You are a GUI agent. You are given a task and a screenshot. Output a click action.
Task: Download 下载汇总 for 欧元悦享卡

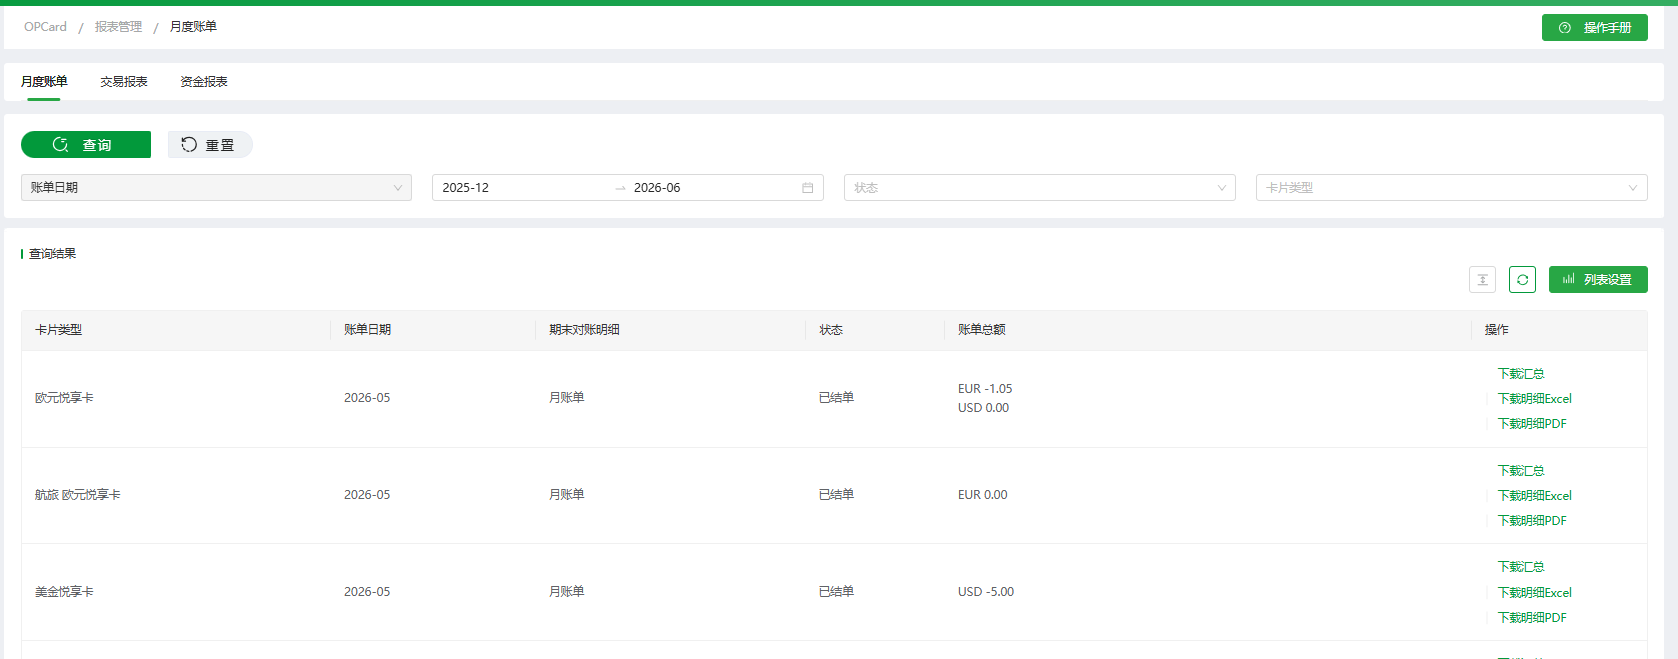[x=1520, y=374]
